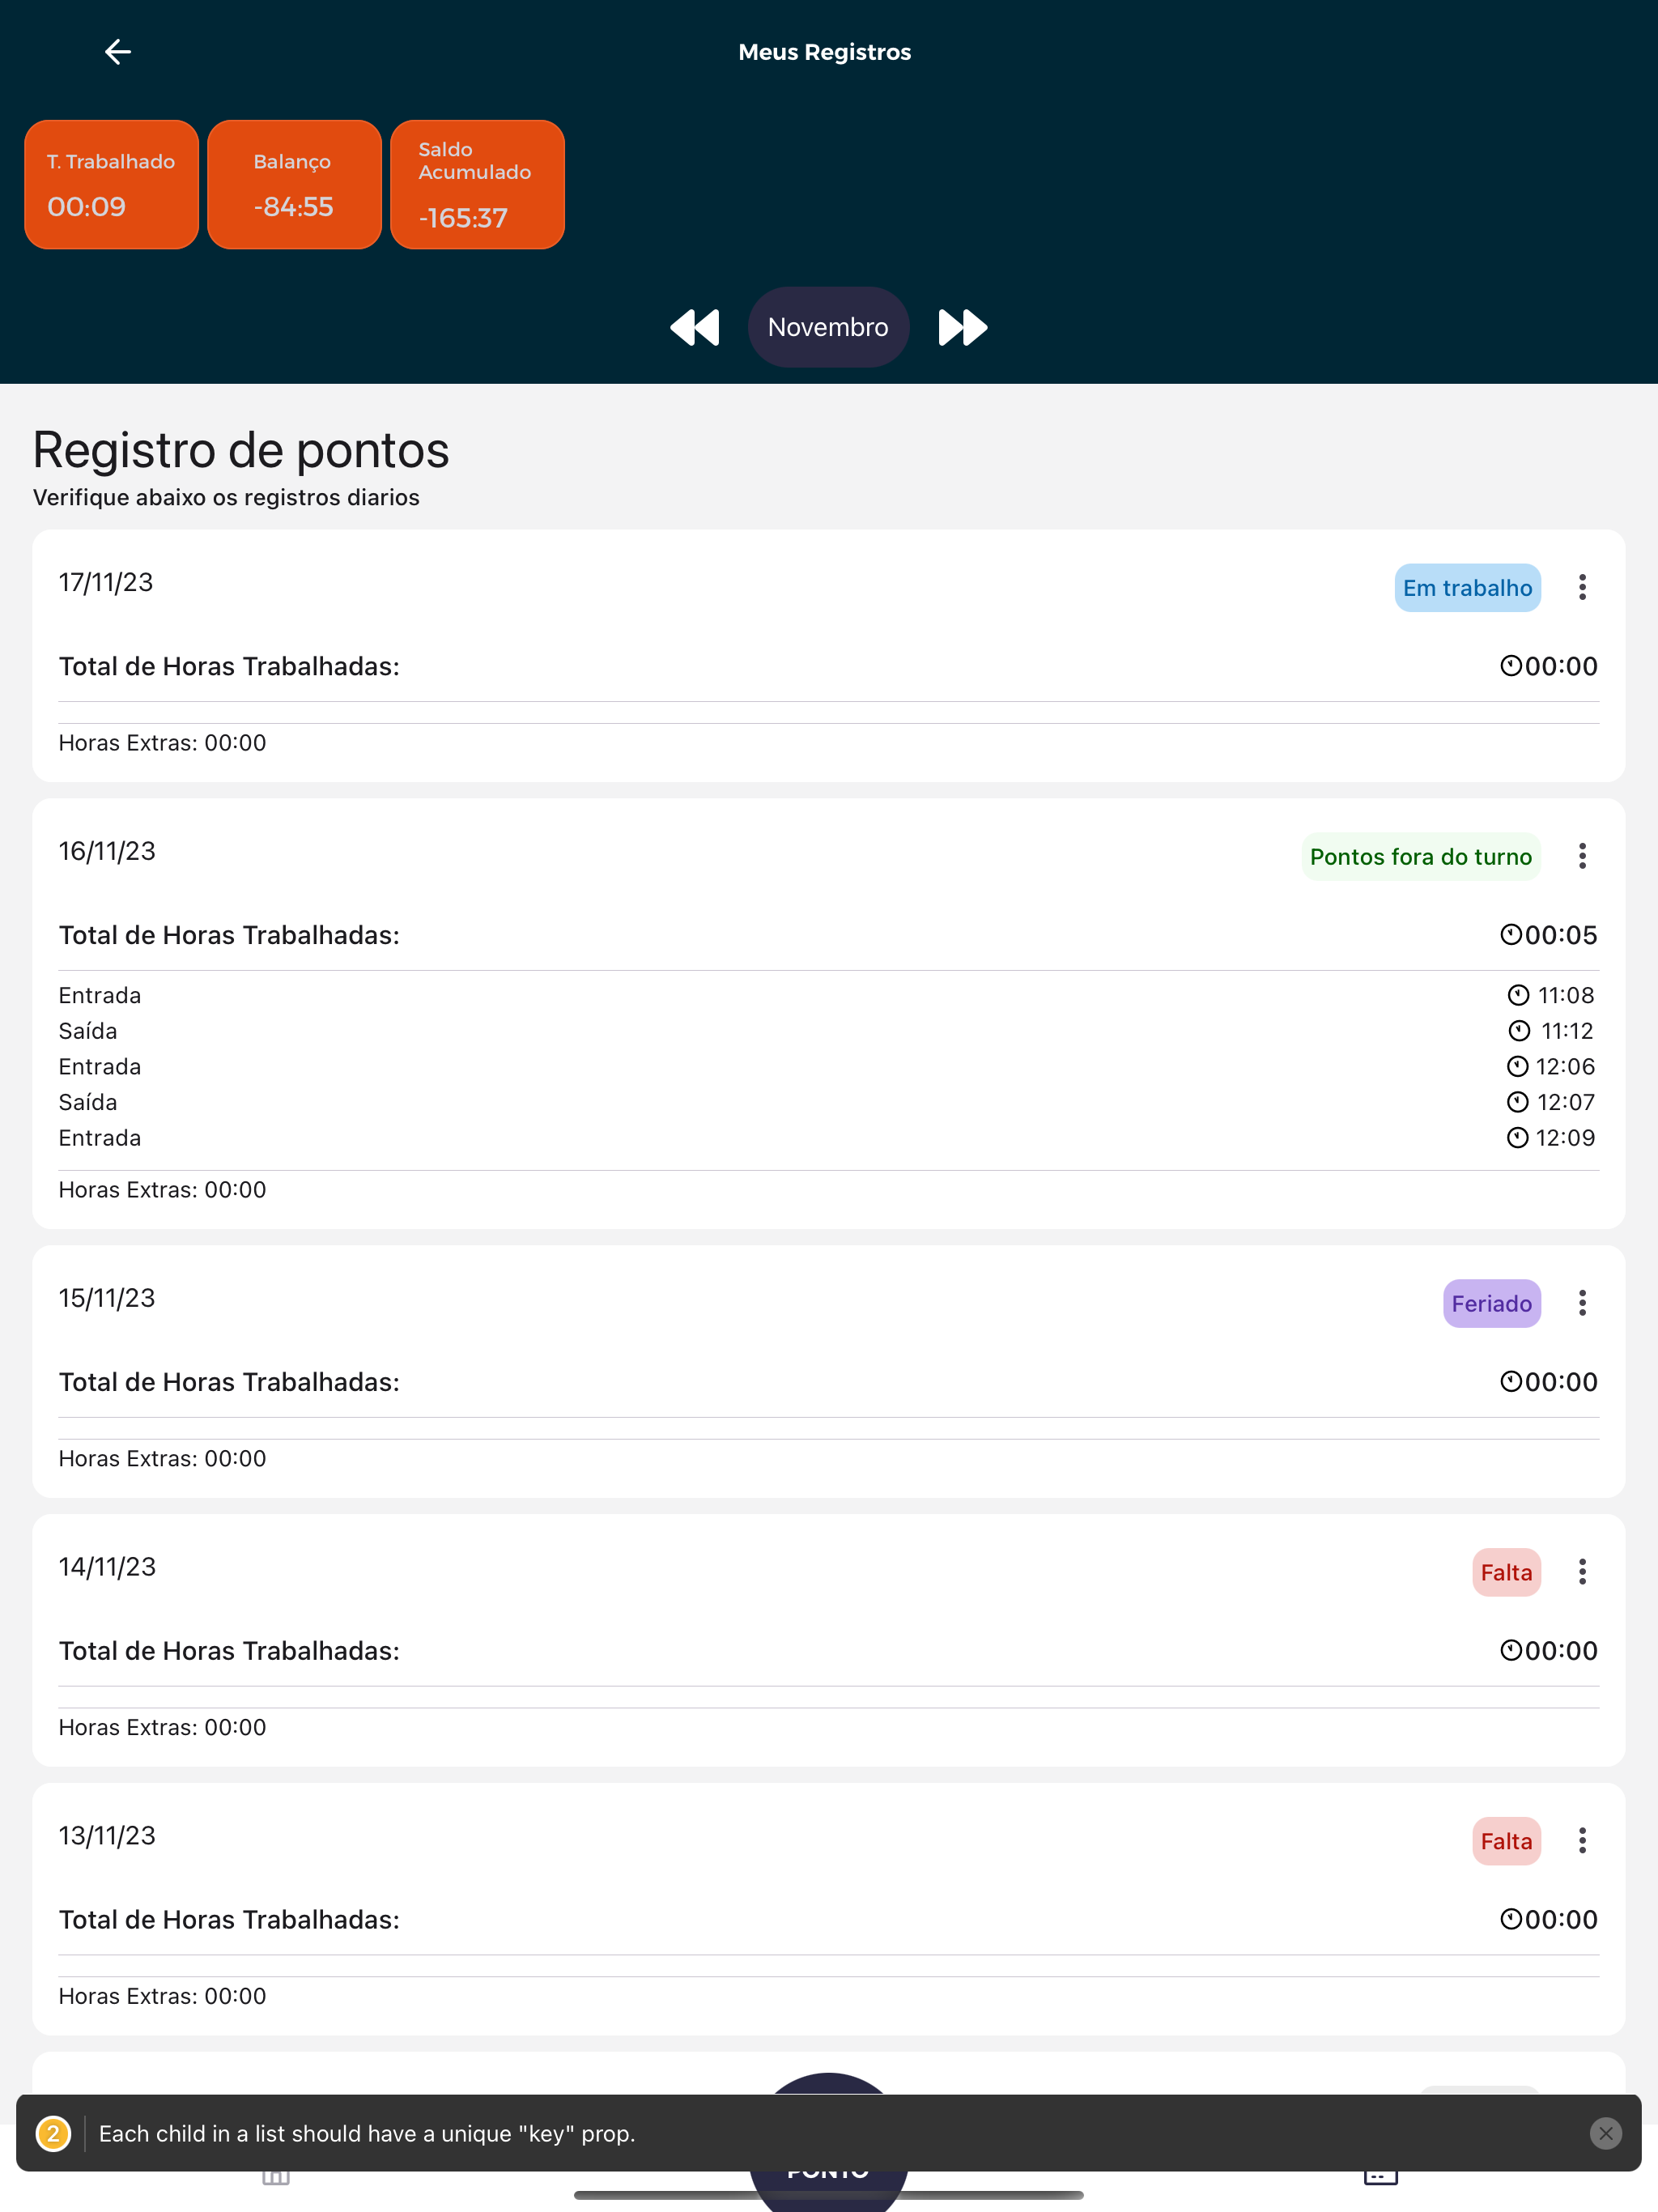This screenshot has height=2212, width=1658.
Task: Click the Meus Registros title
Action: point(825,52)
